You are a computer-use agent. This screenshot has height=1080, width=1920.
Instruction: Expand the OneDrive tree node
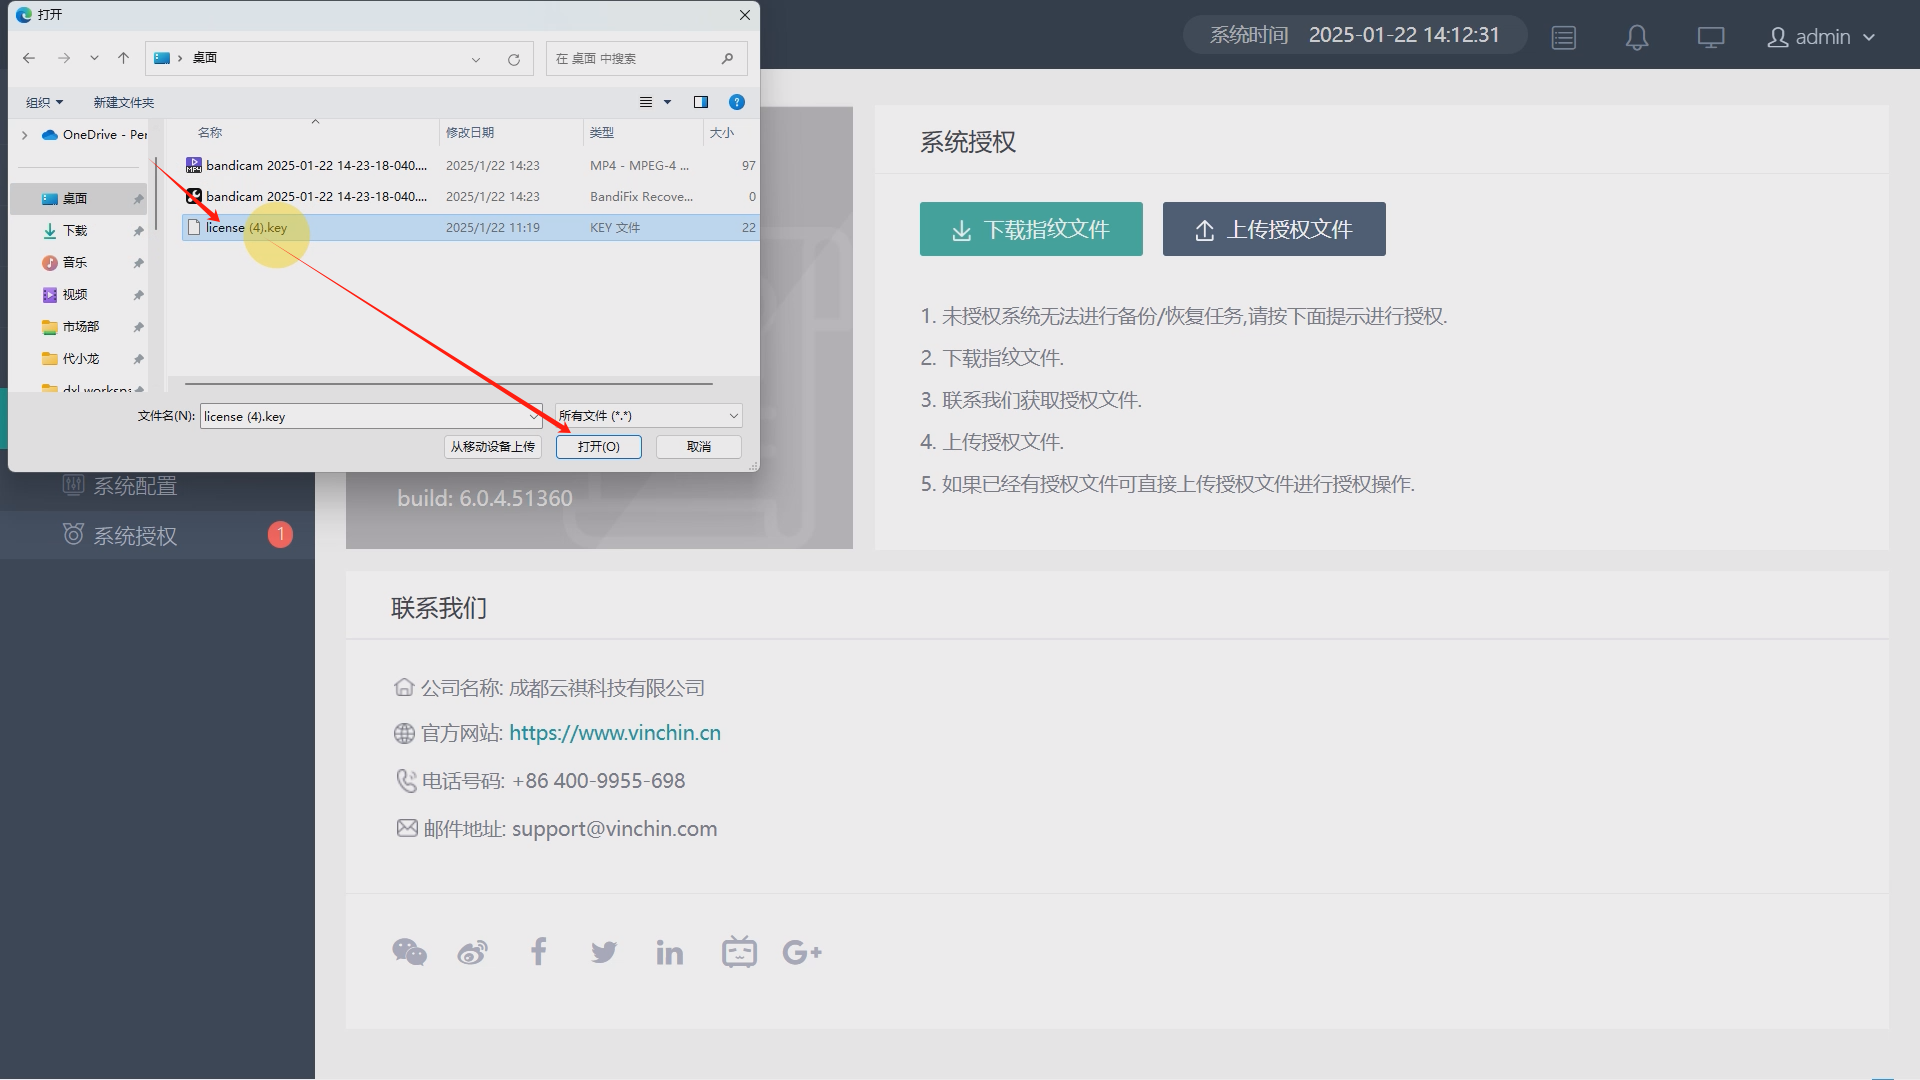pyautogui.click(x=25, y=135)
